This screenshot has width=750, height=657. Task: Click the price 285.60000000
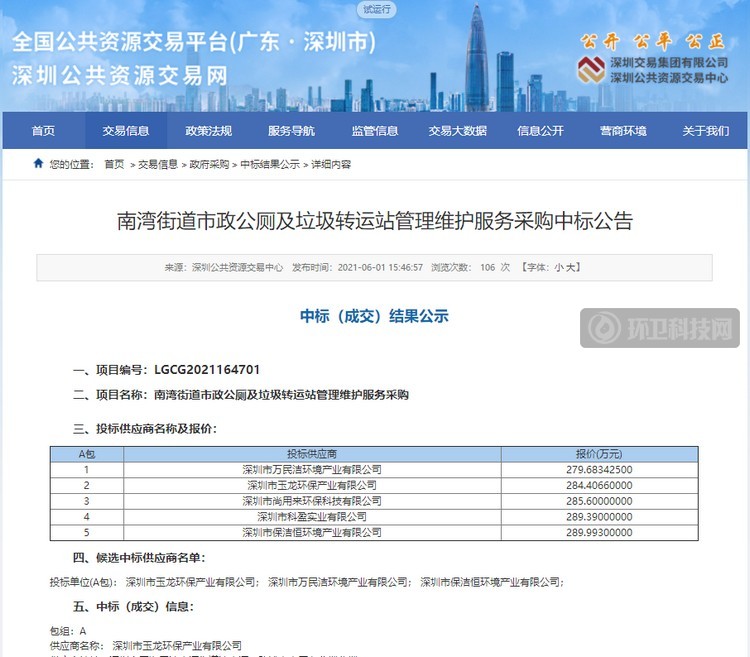[599, 501]
